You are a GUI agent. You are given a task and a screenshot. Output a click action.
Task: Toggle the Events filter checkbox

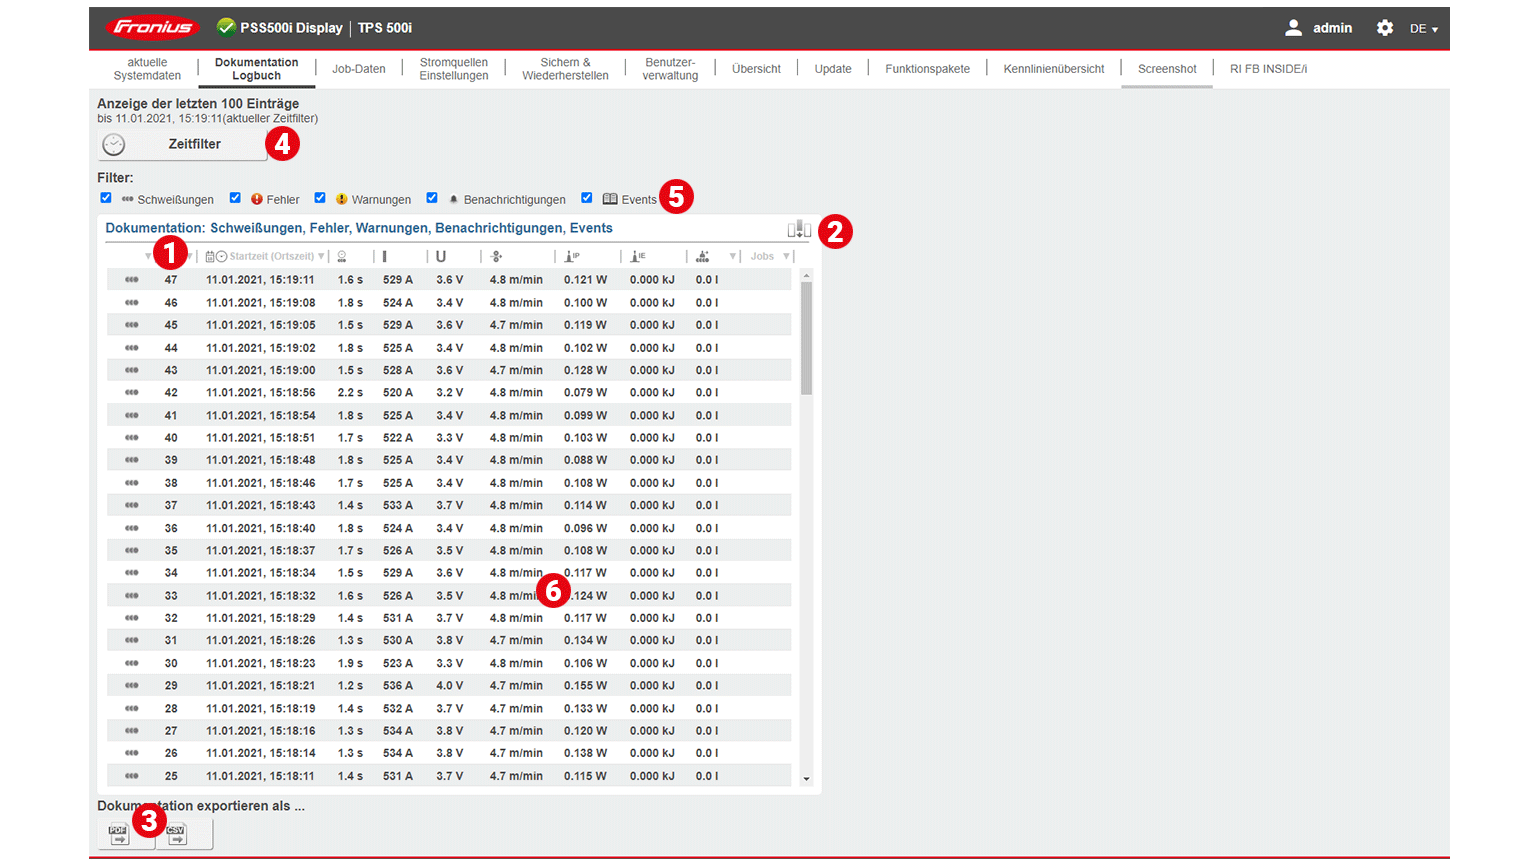click(x=587, y=198)
